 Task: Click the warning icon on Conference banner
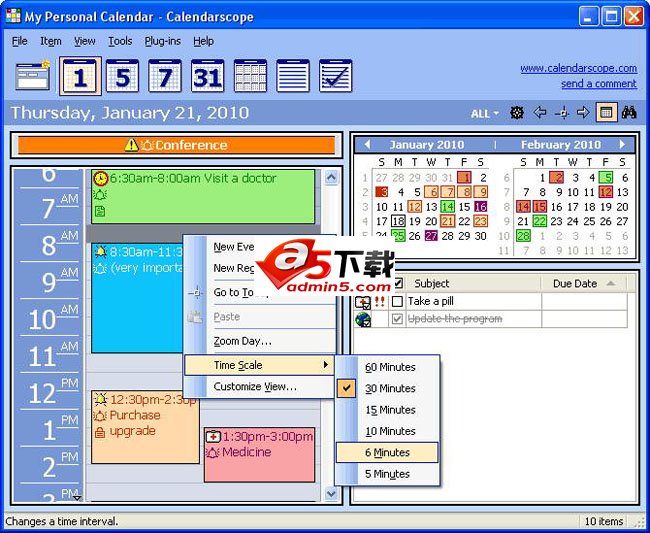[x=131, y=145]
